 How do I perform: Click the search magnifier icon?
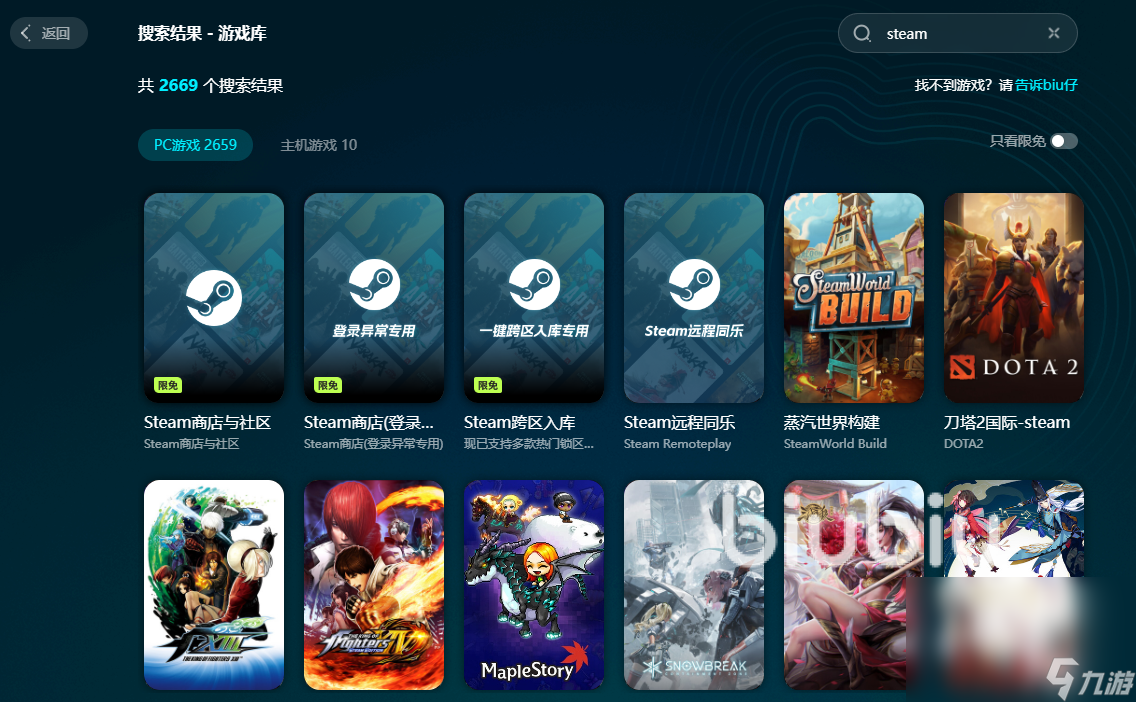(x=861, y=33)
